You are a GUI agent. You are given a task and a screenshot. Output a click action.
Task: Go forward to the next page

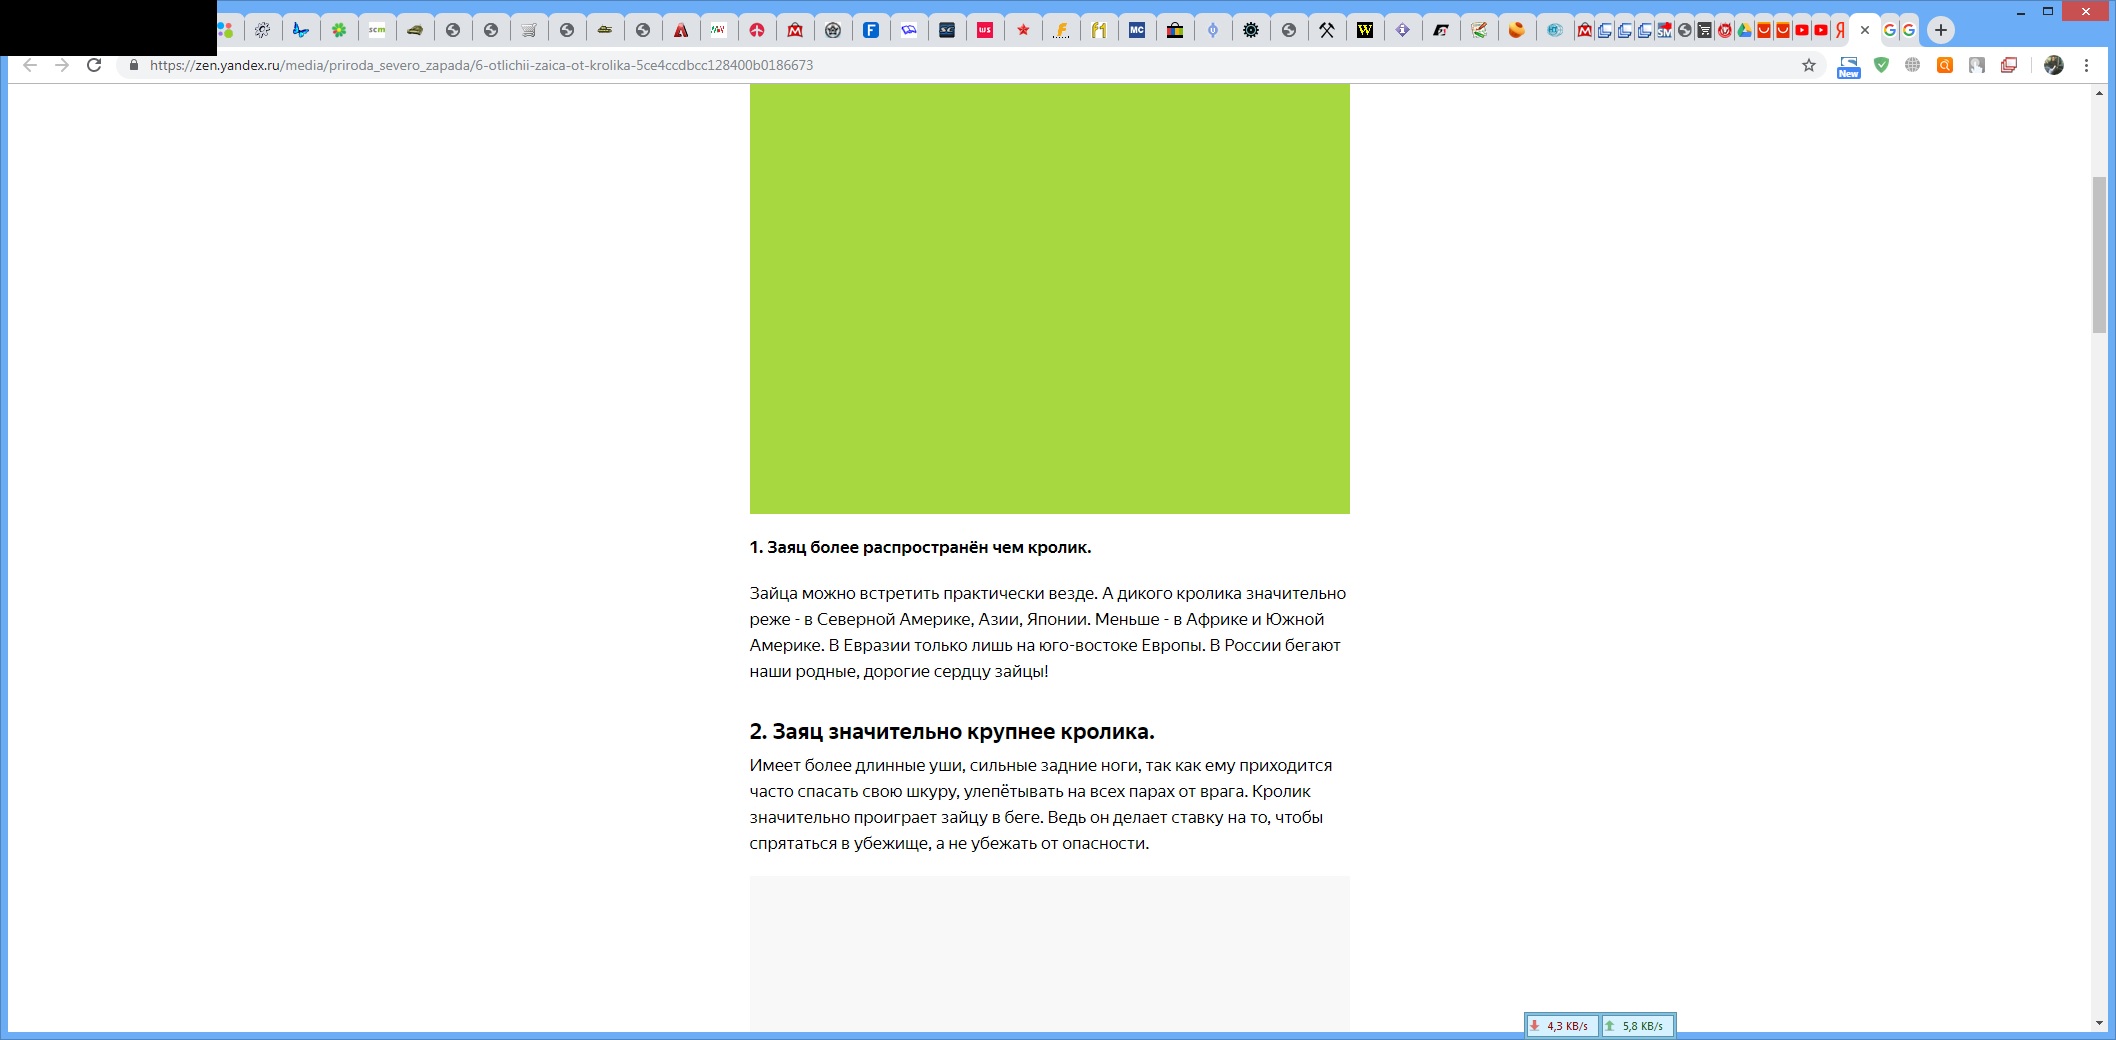tap(62, 65)
